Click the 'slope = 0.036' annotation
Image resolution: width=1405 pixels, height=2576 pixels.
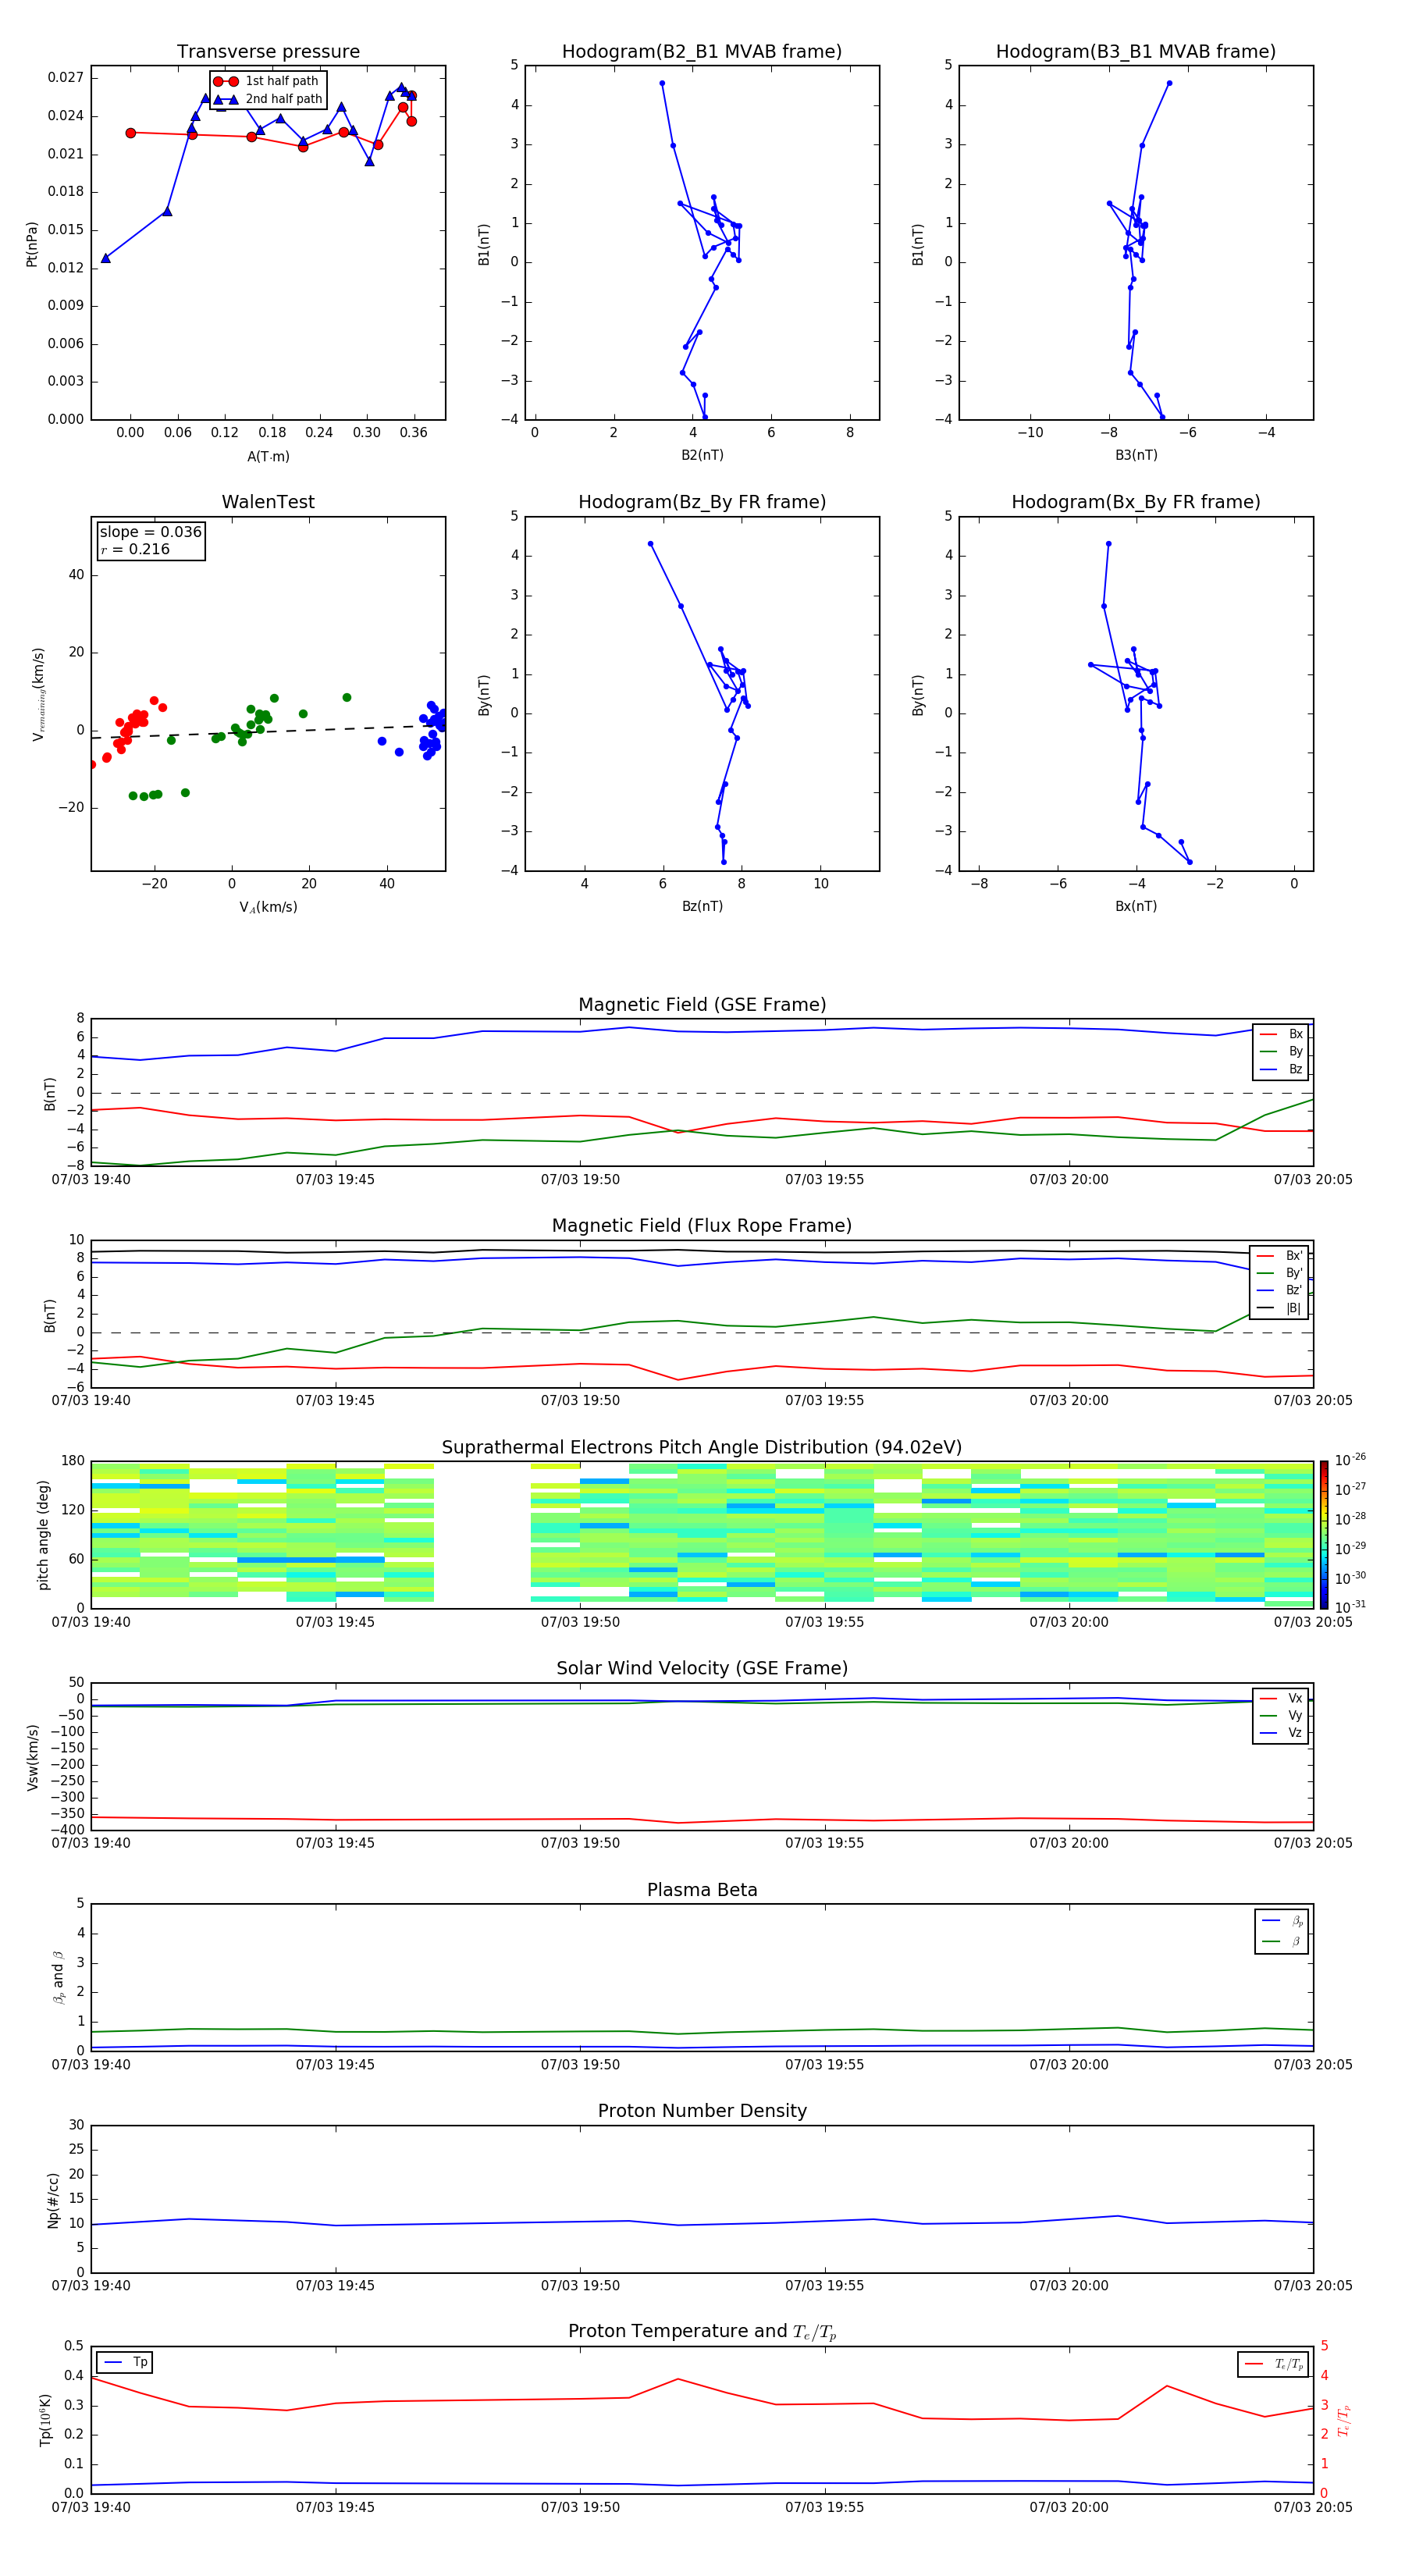coord(151,532)
